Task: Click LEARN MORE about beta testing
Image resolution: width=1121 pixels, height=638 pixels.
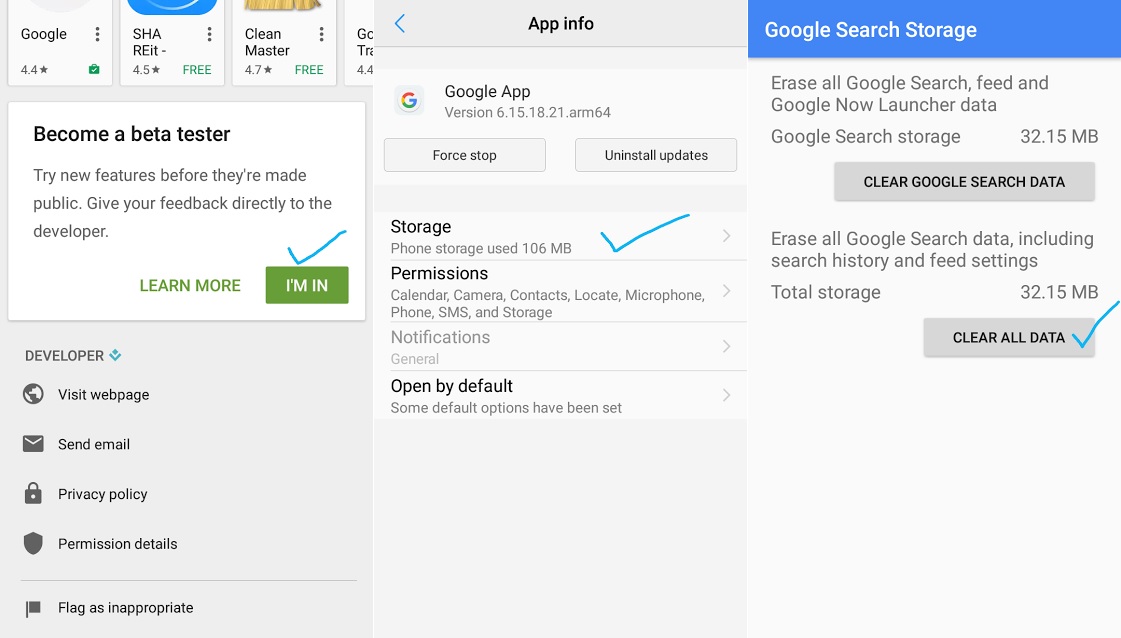Action: [x=190, y=285]
